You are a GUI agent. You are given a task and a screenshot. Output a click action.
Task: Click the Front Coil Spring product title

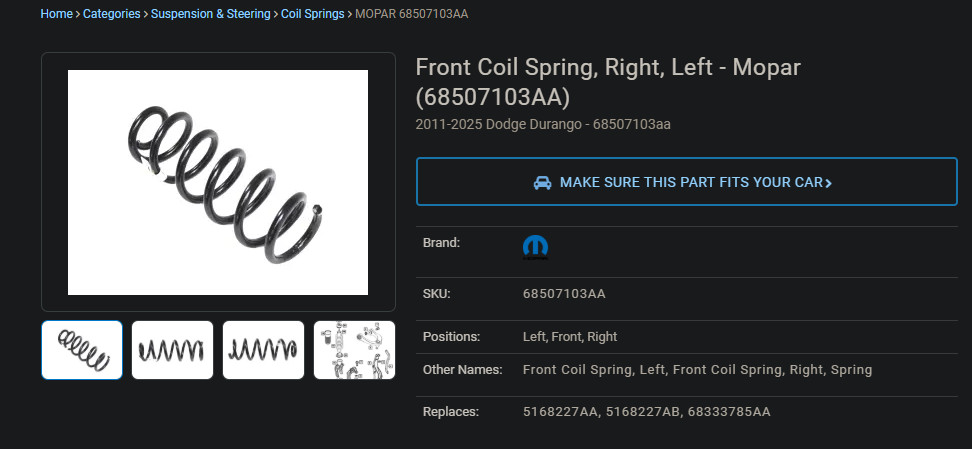click(608, 82)
